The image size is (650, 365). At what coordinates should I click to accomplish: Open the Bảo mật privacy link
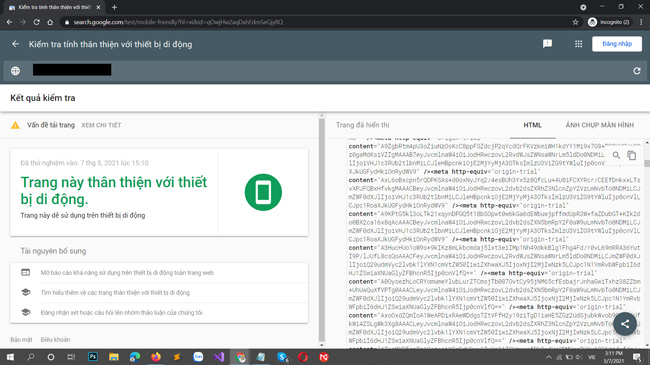click(x=21, y=340)
